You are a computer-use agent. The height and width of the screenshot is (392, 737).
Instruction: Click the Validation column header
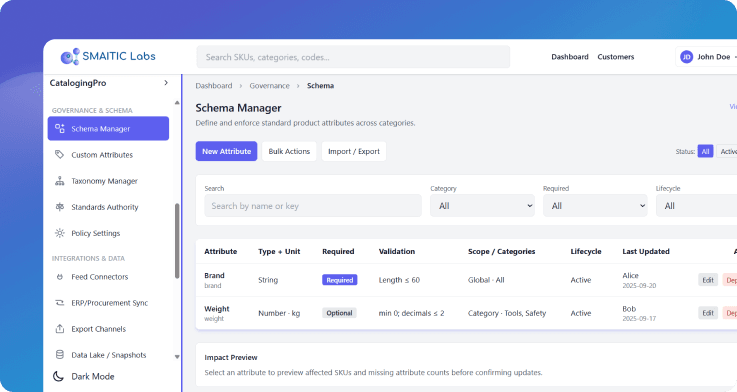click(397, 251)
